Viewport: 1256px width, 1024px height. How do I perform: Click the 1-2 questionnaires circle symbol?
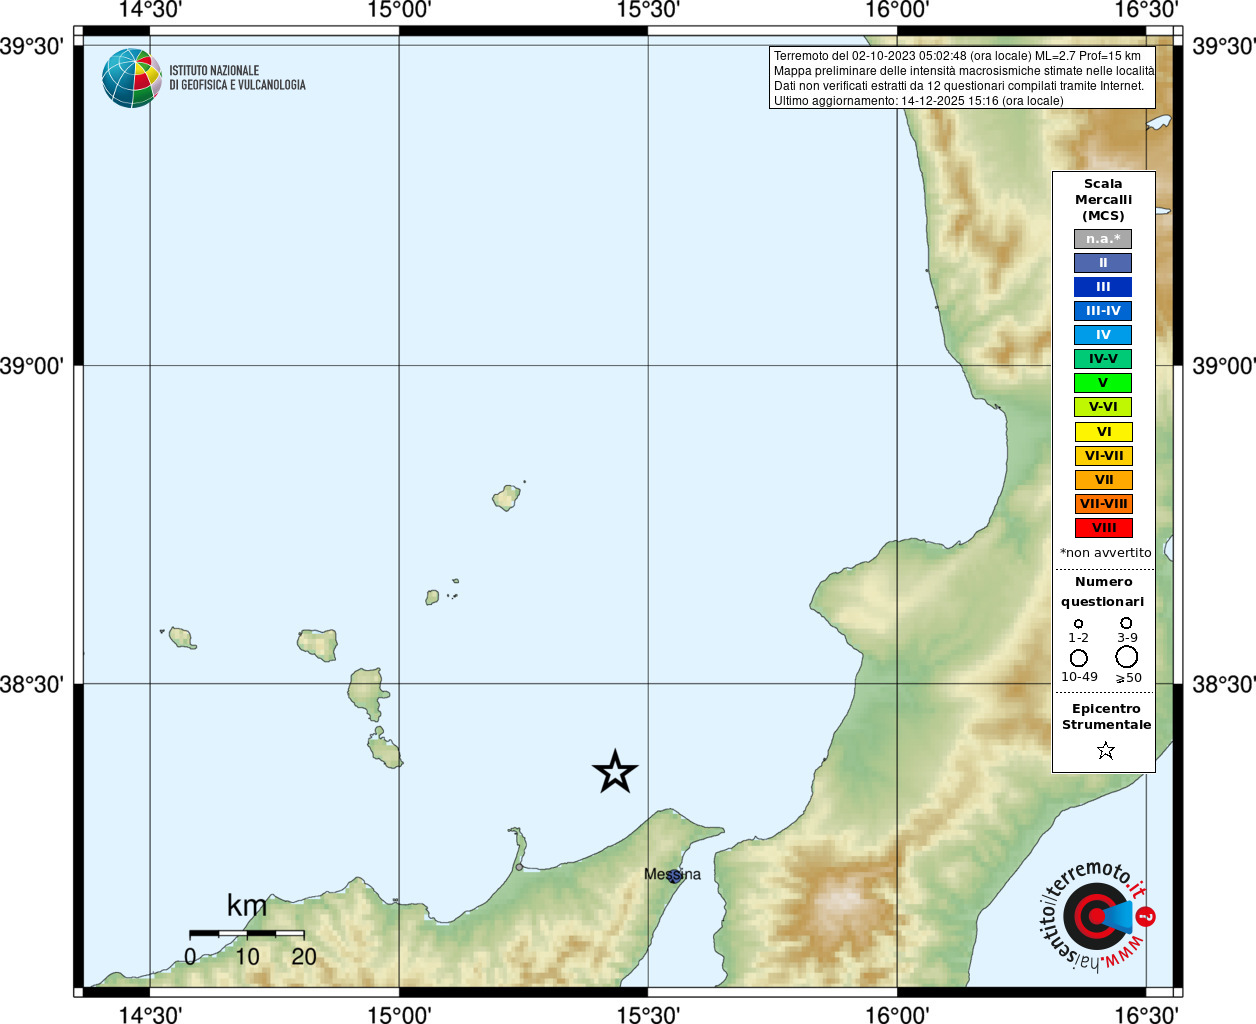(x=1078, y=624)
